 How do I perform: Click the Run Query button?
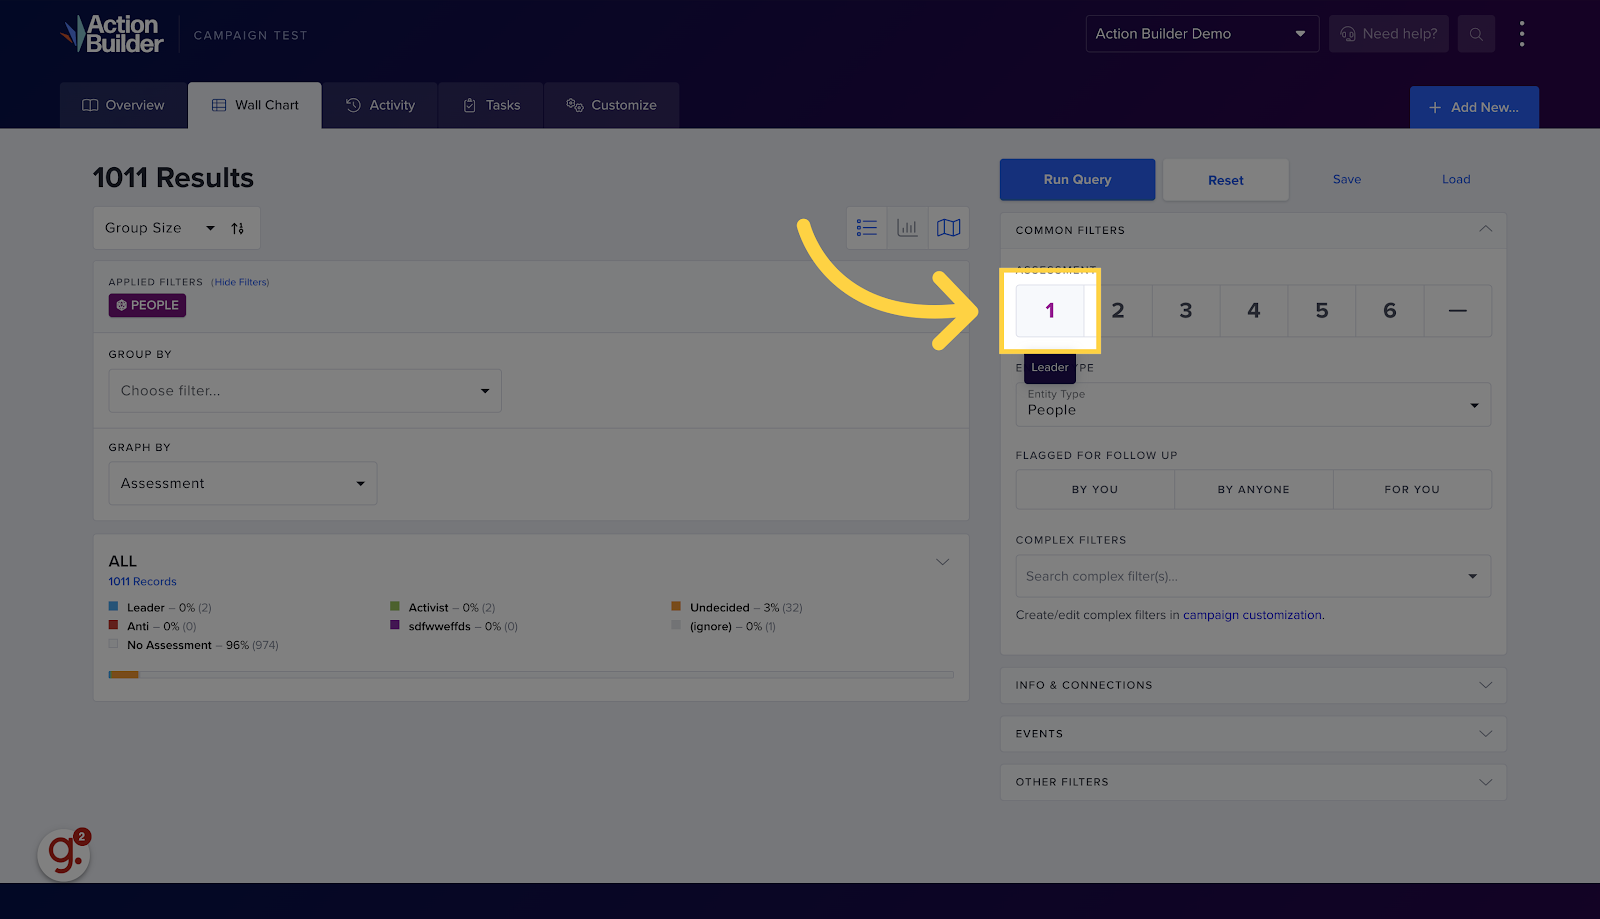pos(1077,180)
